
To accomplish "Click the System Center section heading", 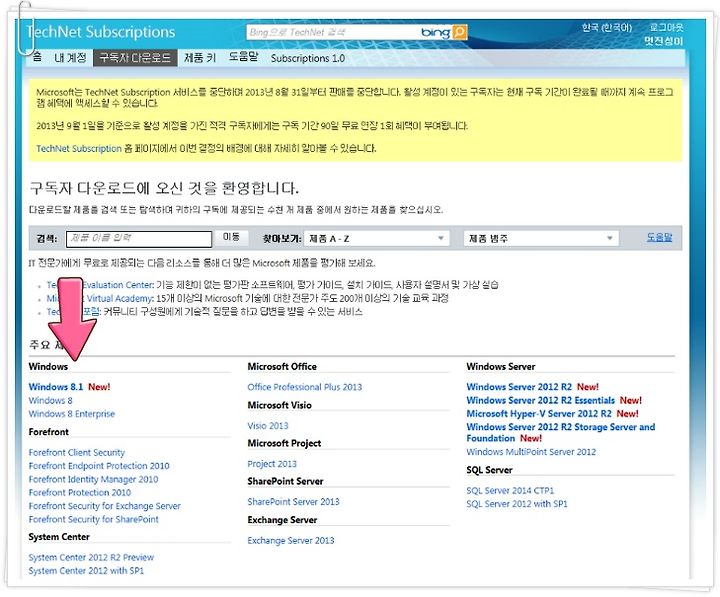I will tap(59, 537).
